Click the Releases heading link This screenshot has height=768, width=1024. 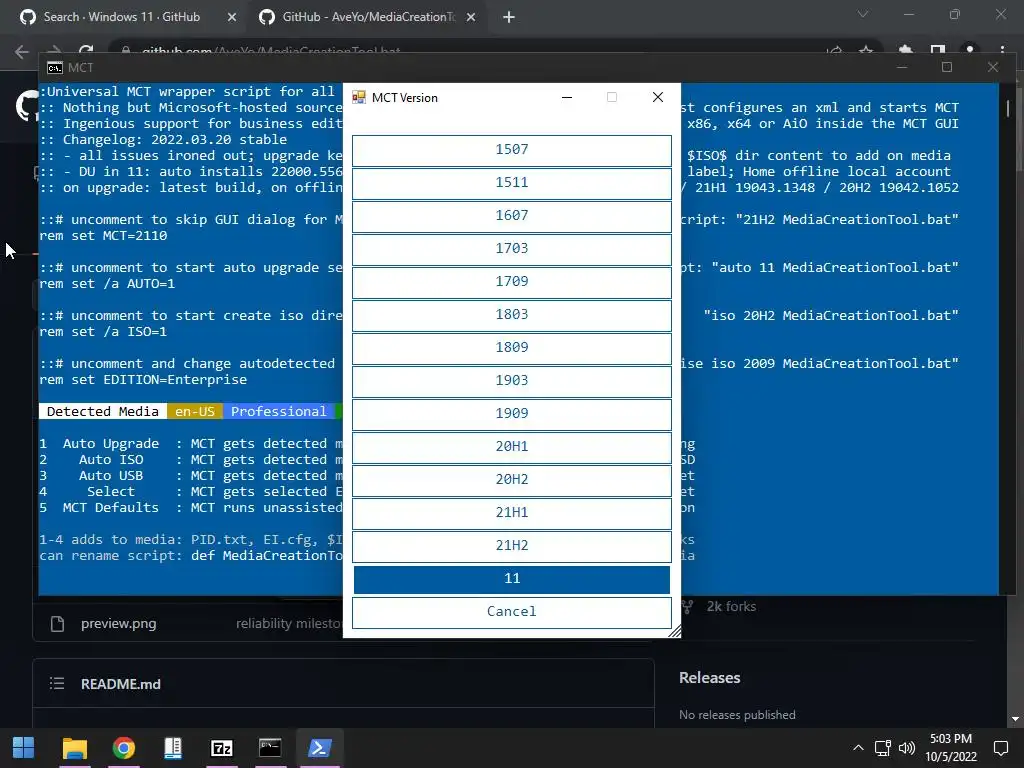tap(709, 678)
